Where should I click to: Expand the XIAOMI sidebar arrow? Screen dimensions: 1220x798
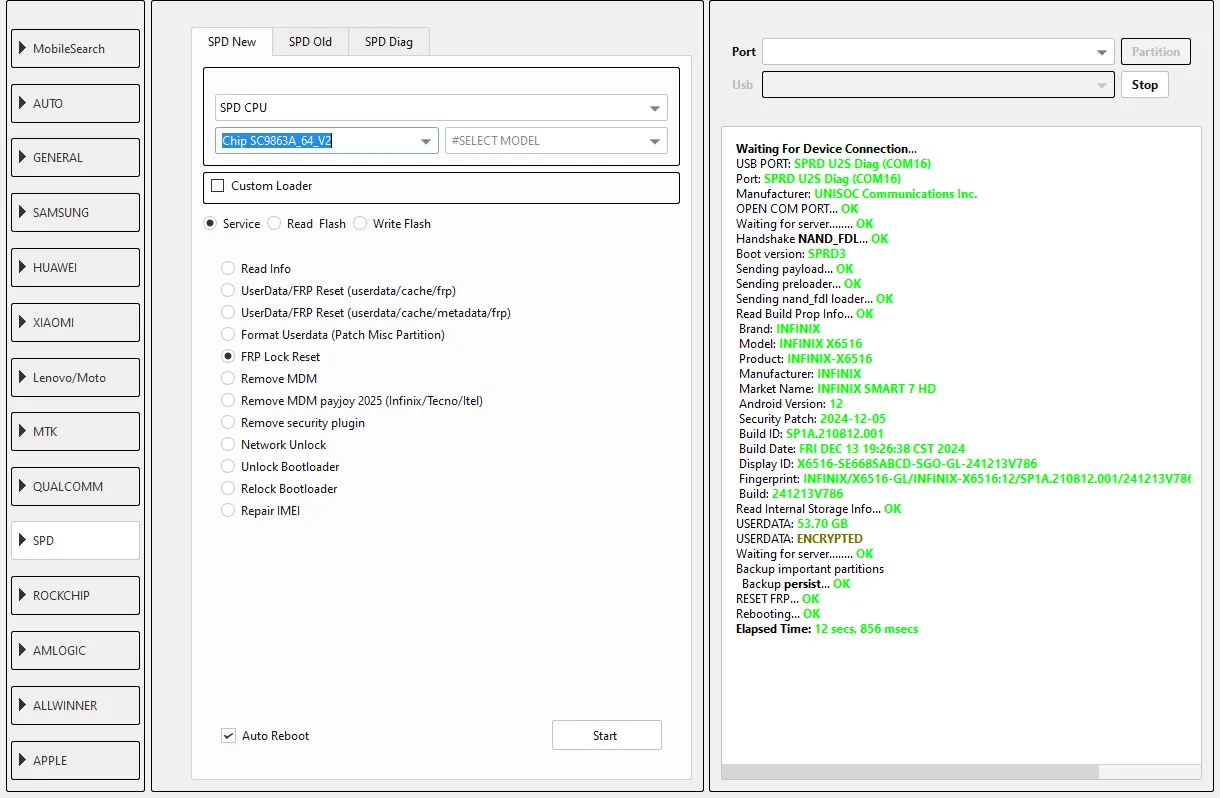(x=23, y=323)
